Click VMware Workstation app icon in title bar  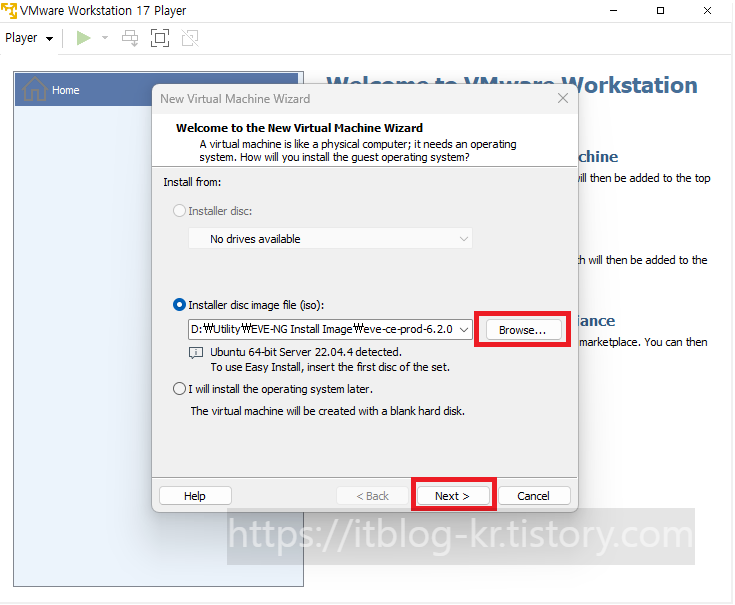9,10
